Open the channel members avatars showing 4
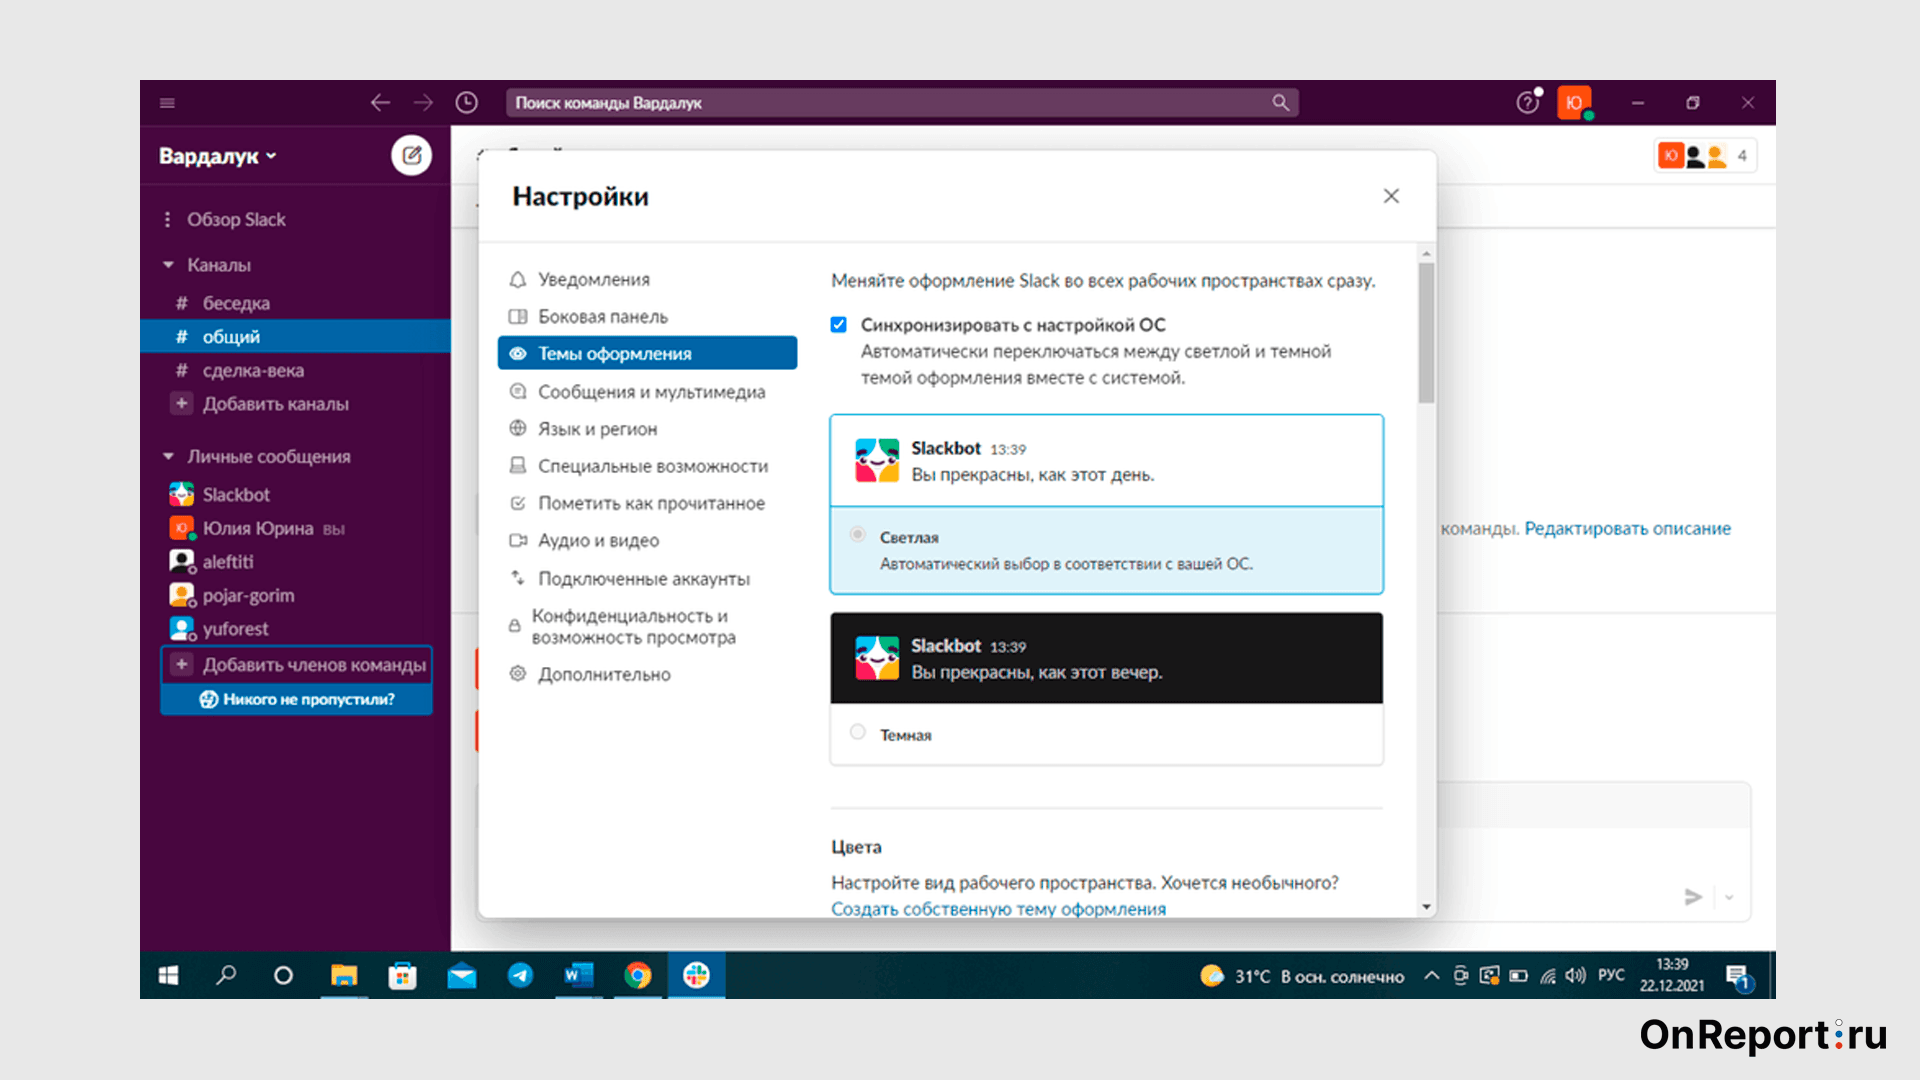The height and width of the screenshot is (1080, 1920). pos(1706,156)
